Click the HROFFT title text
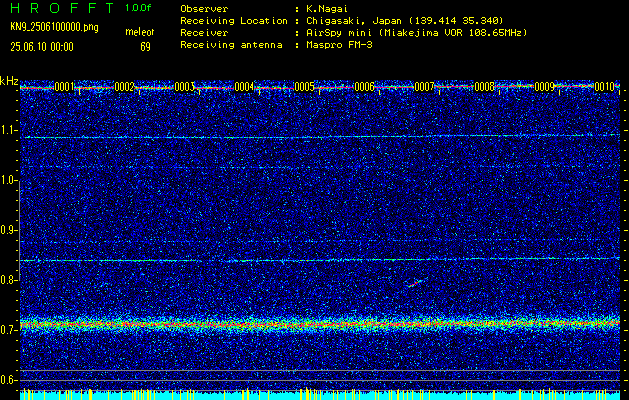The width and height of the screenshot is (629, 400). [62, 8]
